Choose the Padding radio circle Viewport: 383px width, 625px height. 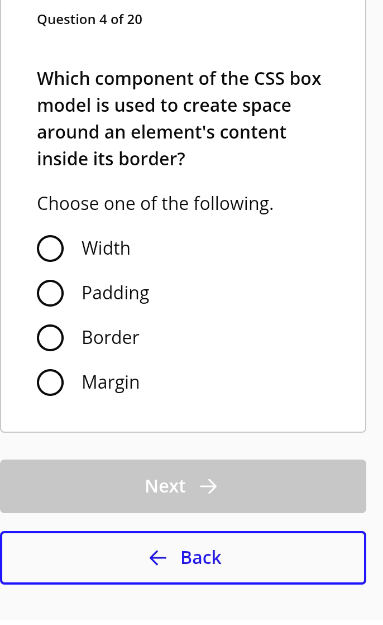pos(50,293)
